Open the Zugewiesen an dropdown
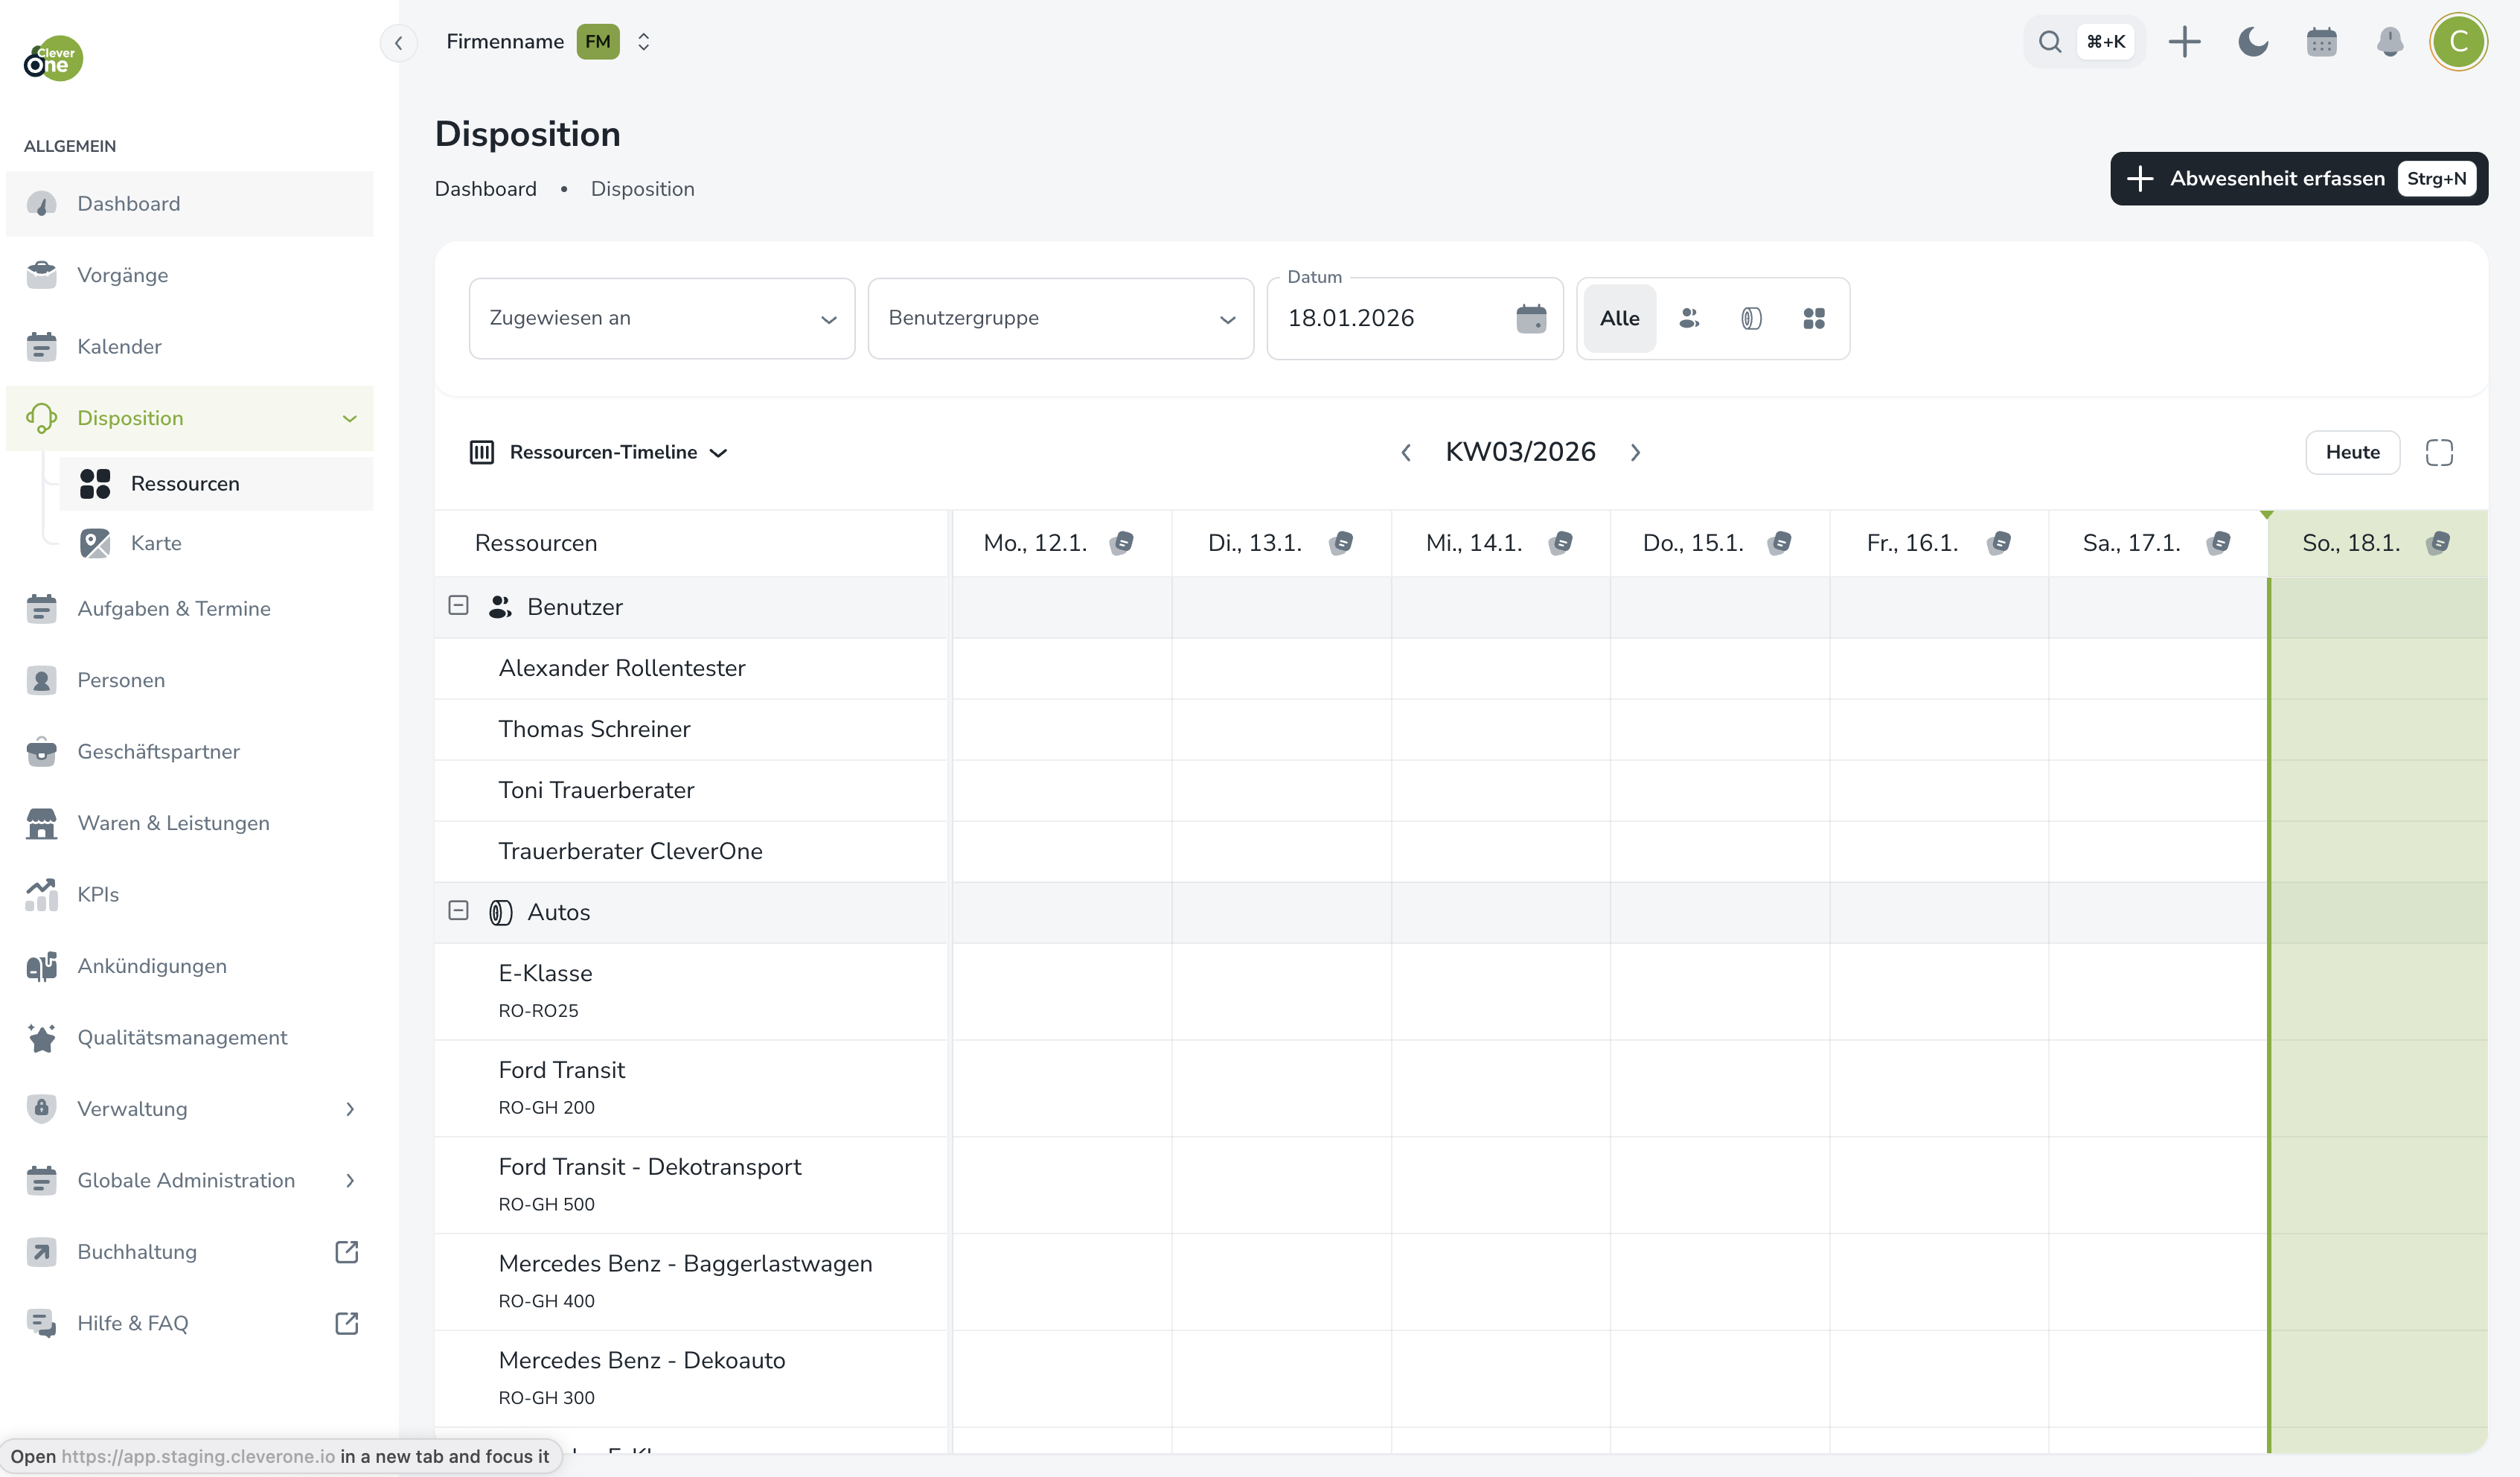 [x=661, y=318]
